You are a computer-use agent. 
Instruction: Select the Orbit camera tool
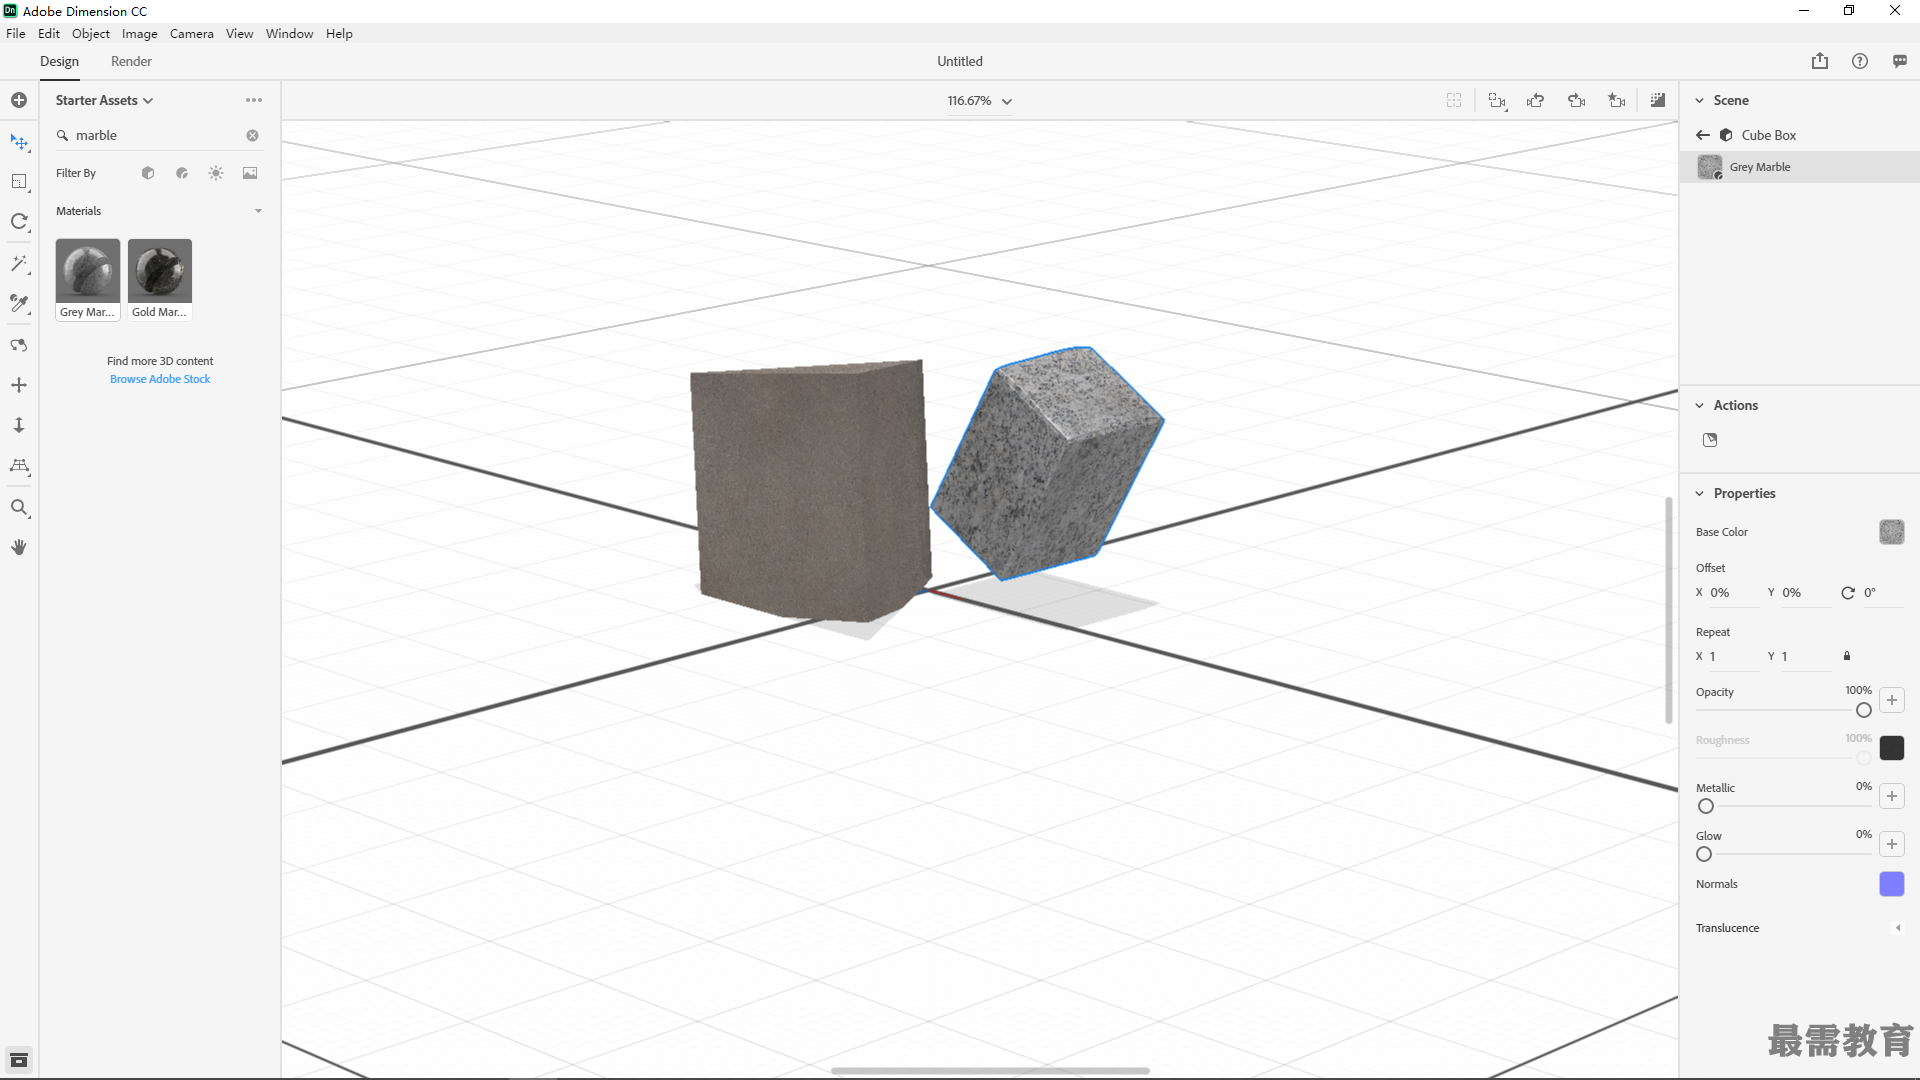[19, 345]
